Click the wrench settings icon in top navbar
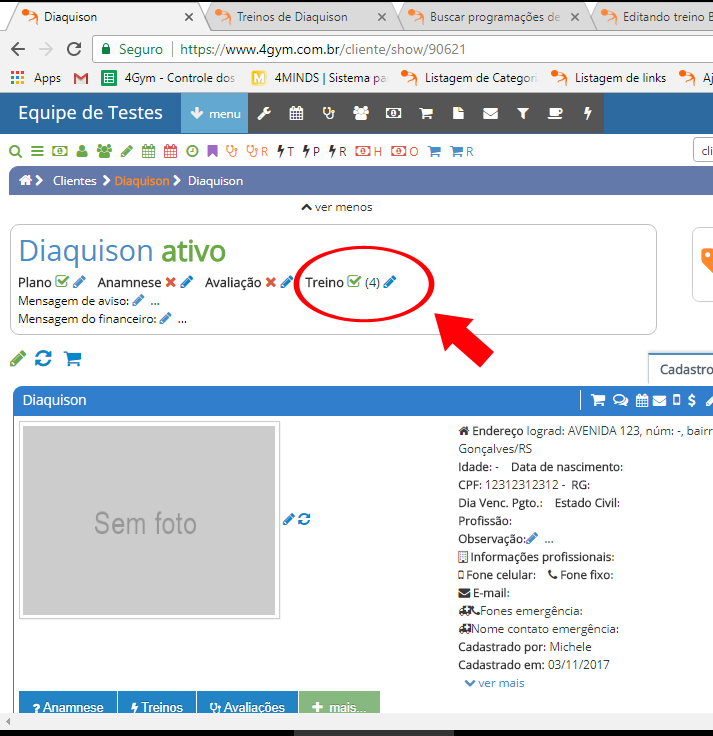Image resolution: width=713 pixels, height=736 pixels. point(264,114)
